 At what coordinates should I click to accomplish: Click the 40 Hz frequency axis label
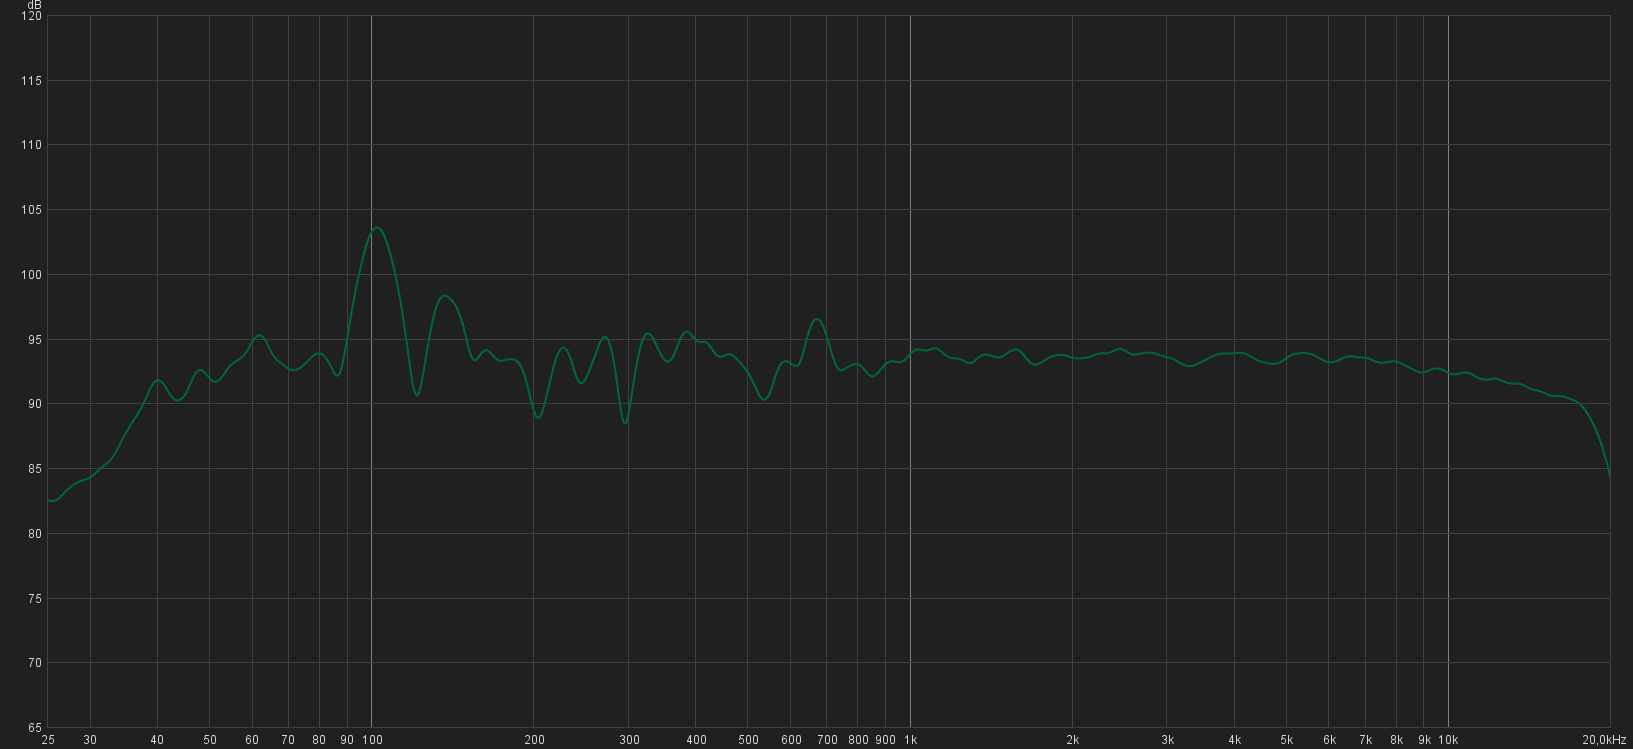click(157, 740)
